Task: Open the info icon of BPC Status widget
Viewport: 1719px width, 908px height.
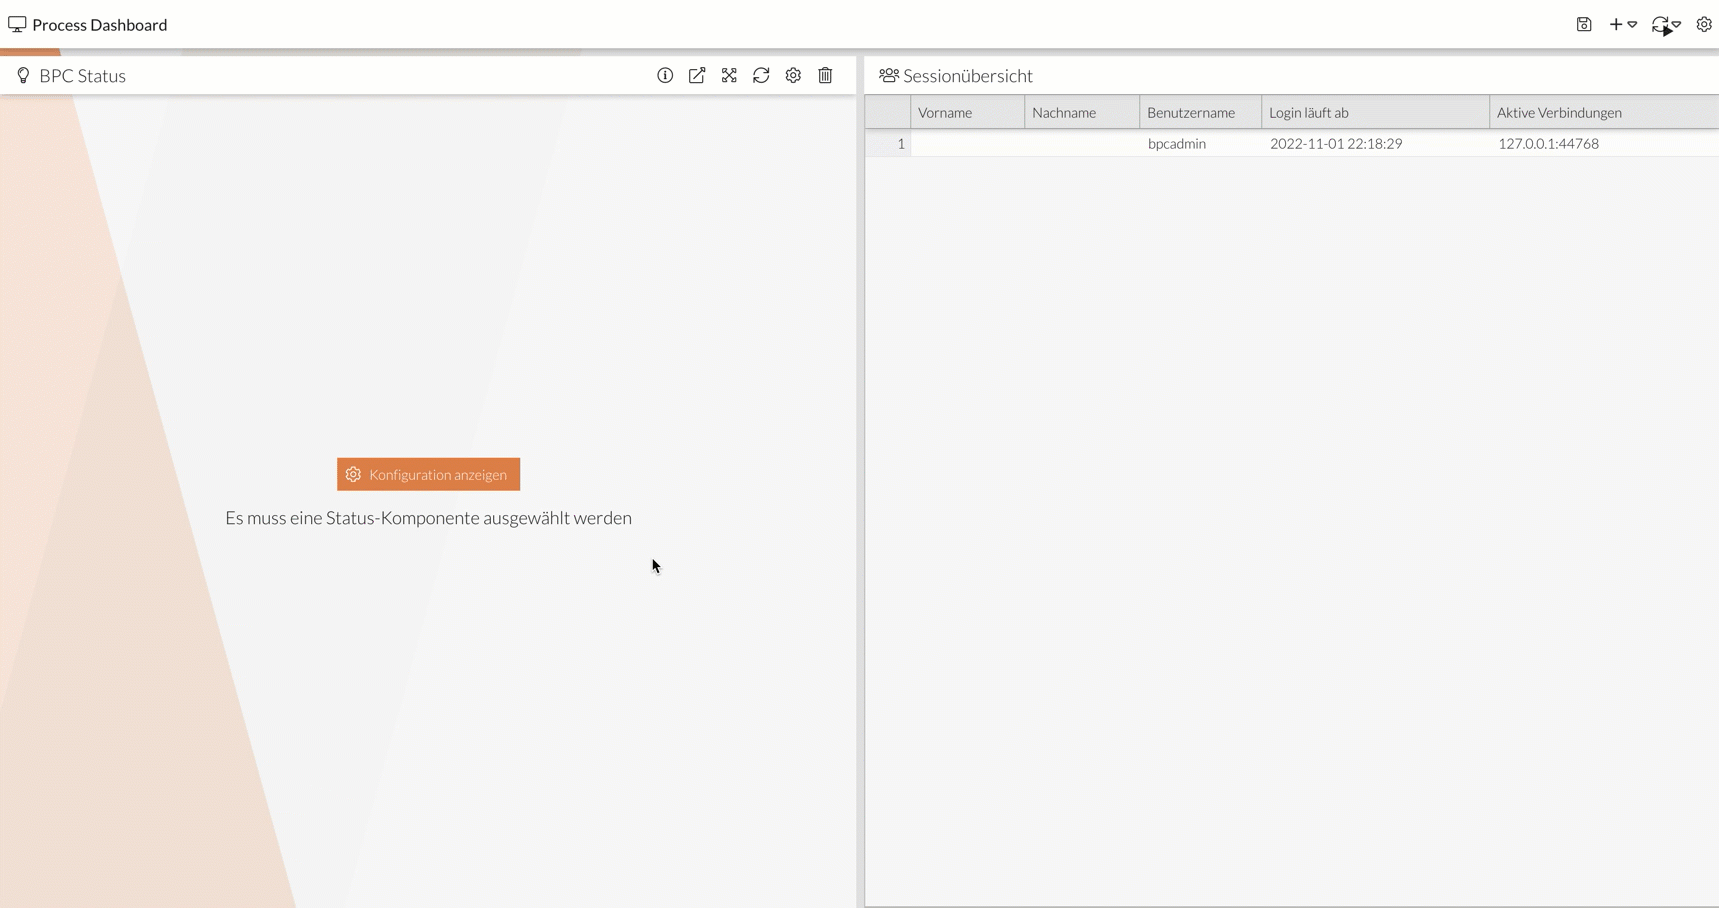Action: click(665, 75)
